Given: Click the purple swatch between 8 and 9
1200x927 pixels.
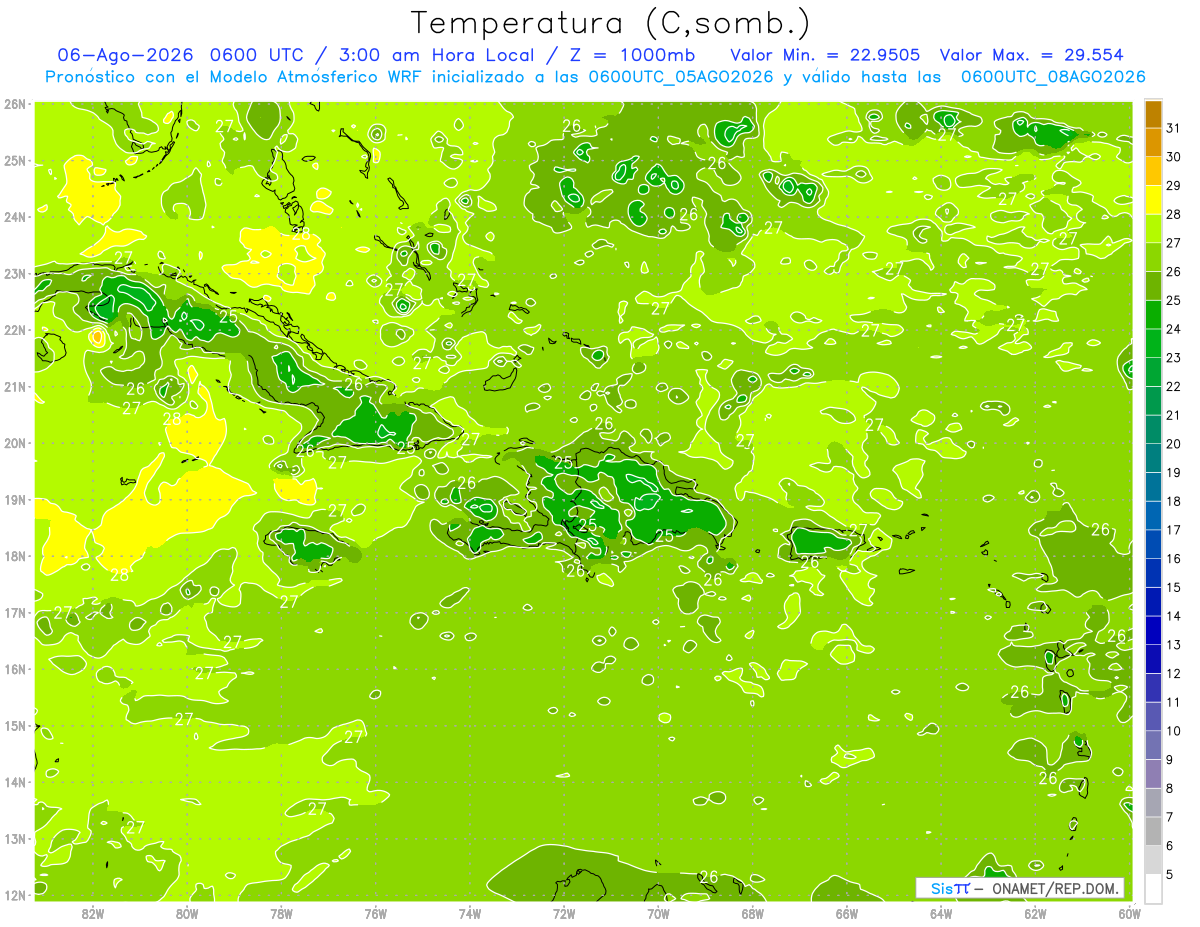Looking at the screenshot, I should click(x=1153, y=774).
